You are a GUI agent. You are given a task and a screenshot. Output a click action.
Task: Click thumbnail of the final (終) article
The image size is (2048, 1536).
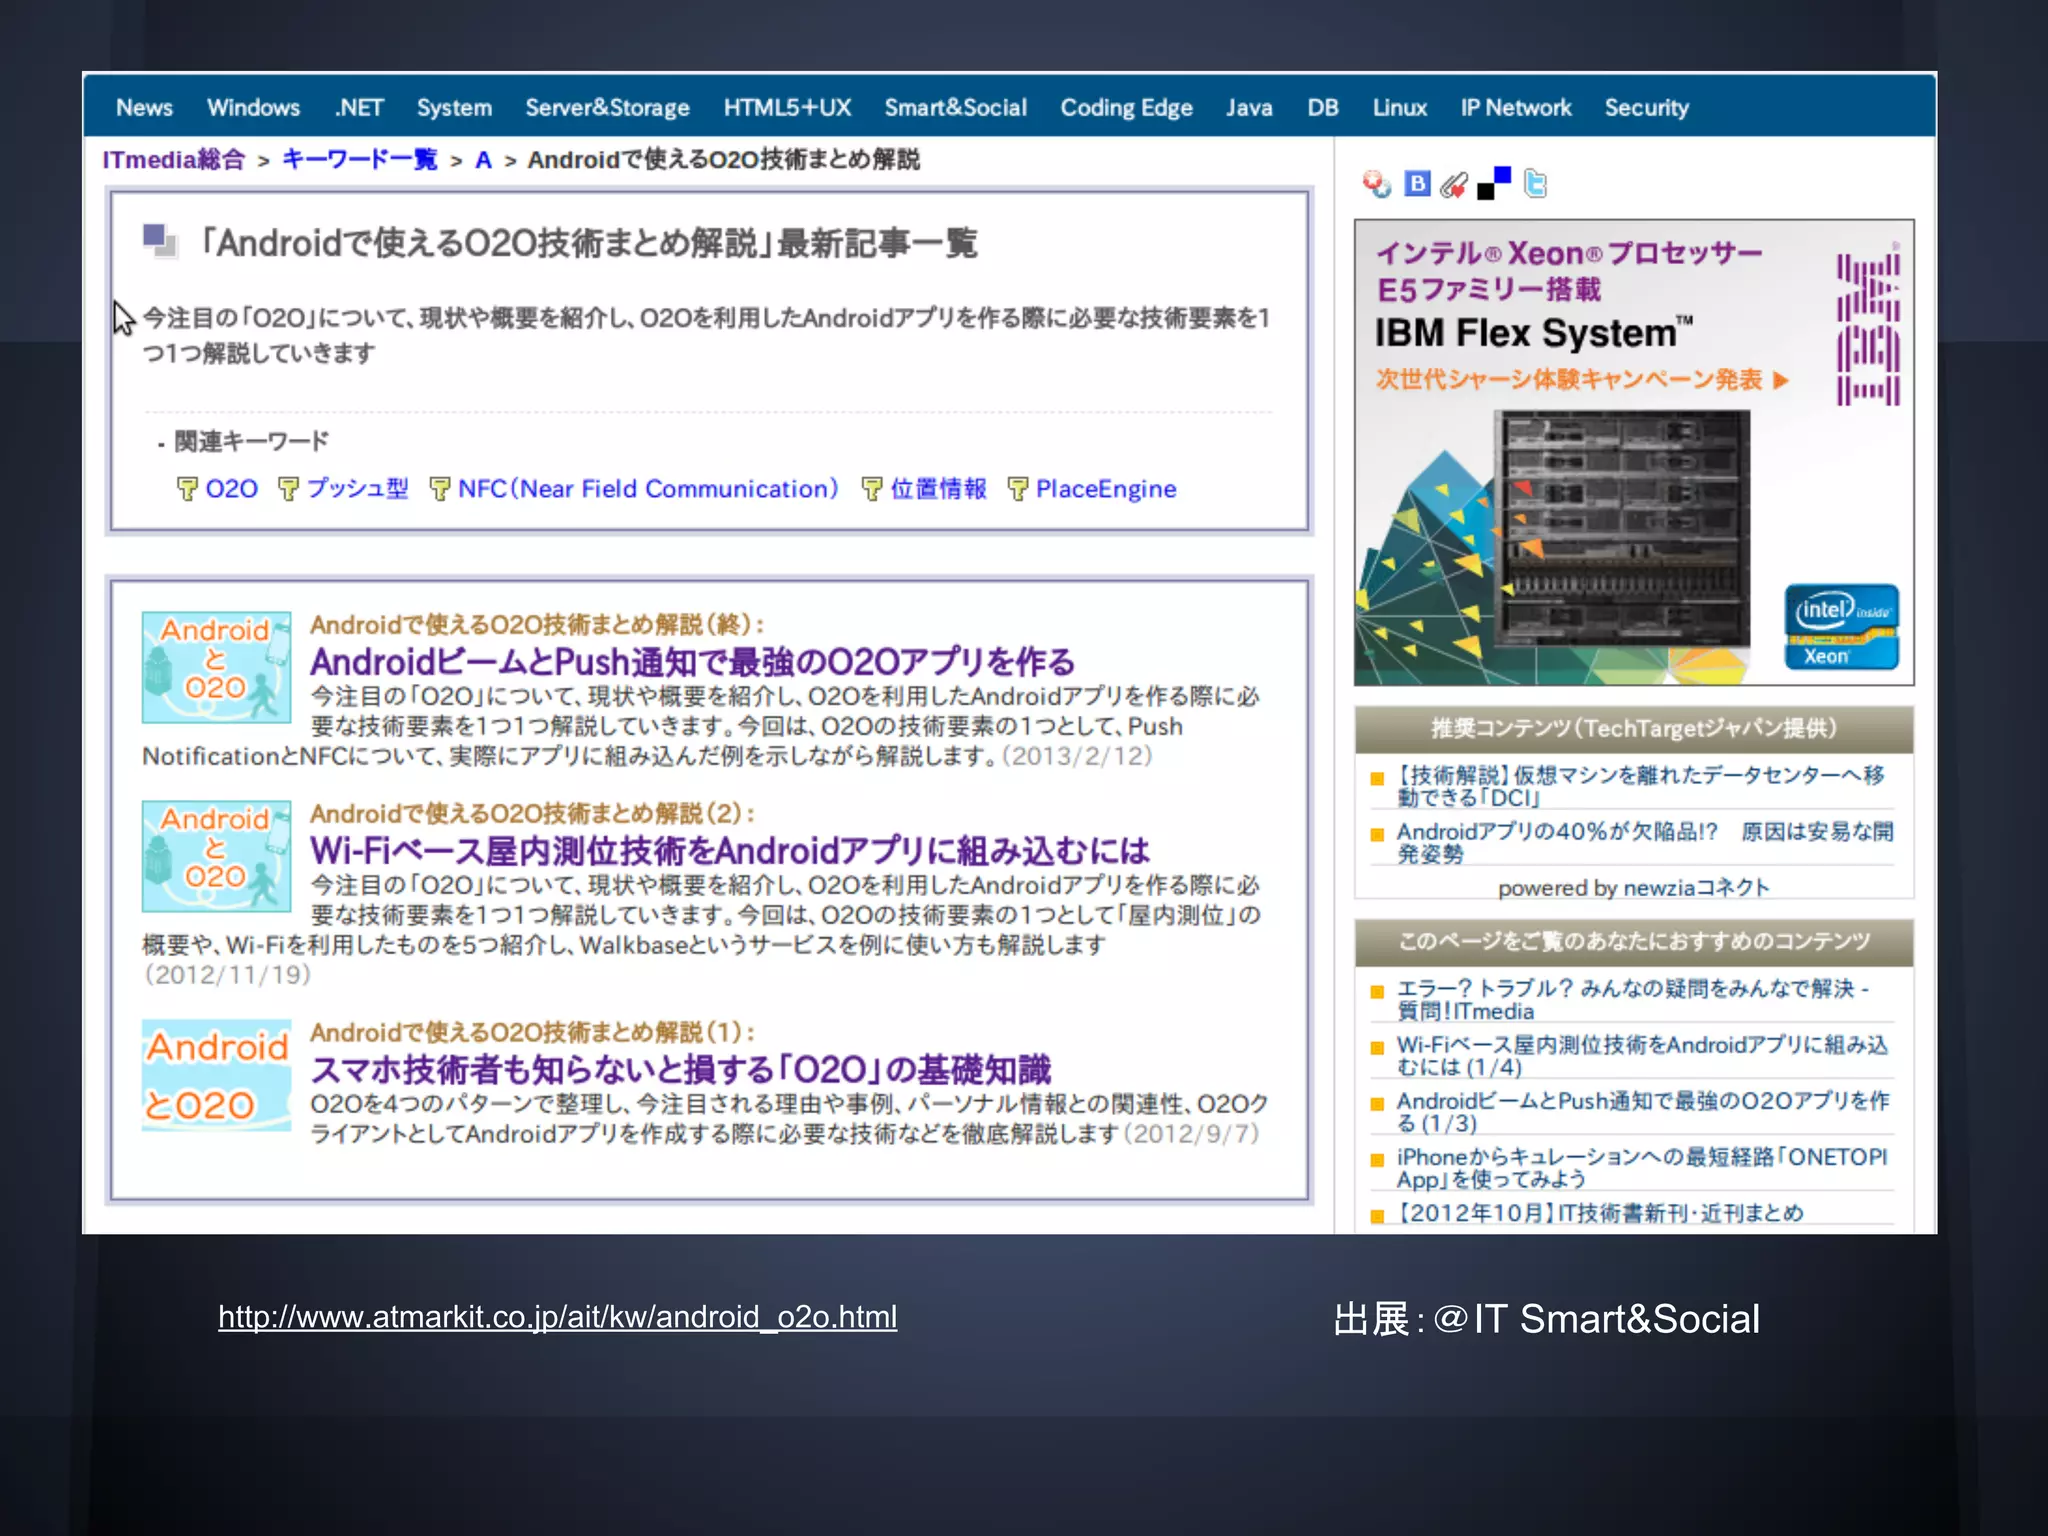pyautogui.click(x=216, y=667)
